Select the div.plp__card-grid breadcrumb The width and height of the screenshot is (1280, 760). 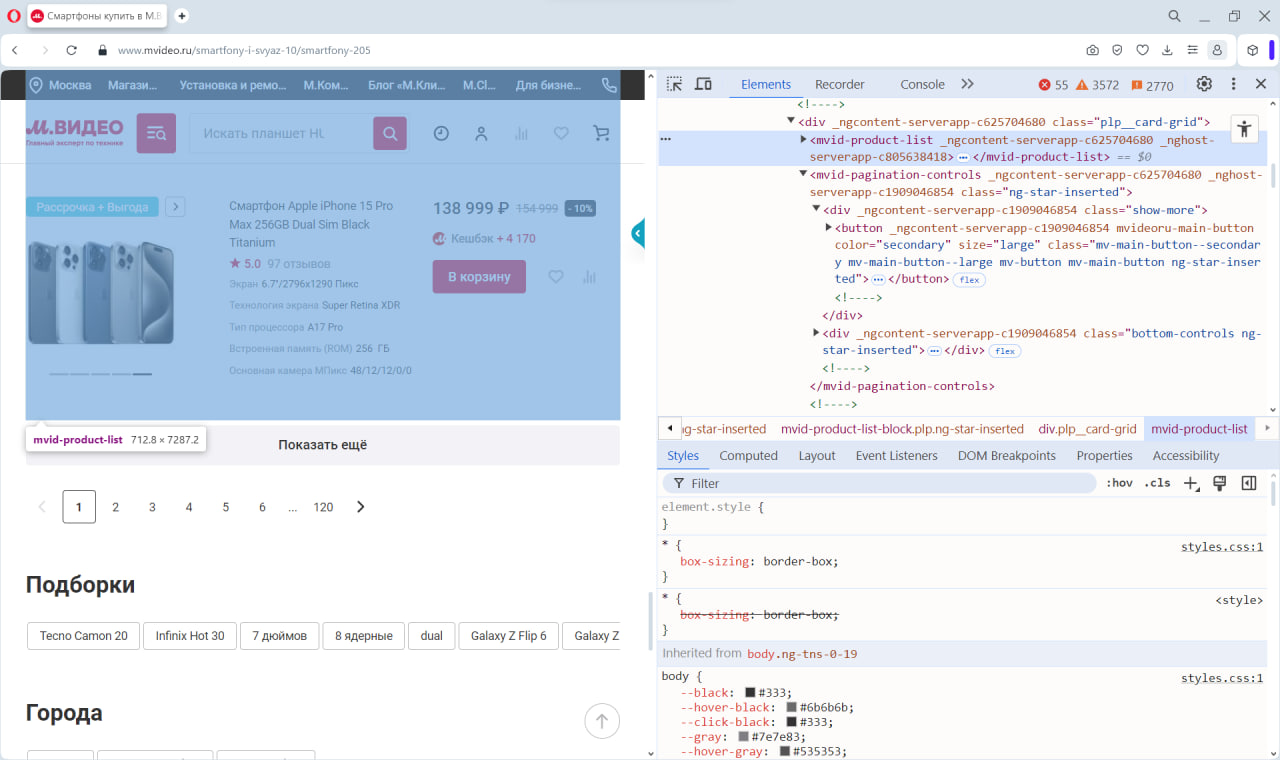pos(1087,429)
